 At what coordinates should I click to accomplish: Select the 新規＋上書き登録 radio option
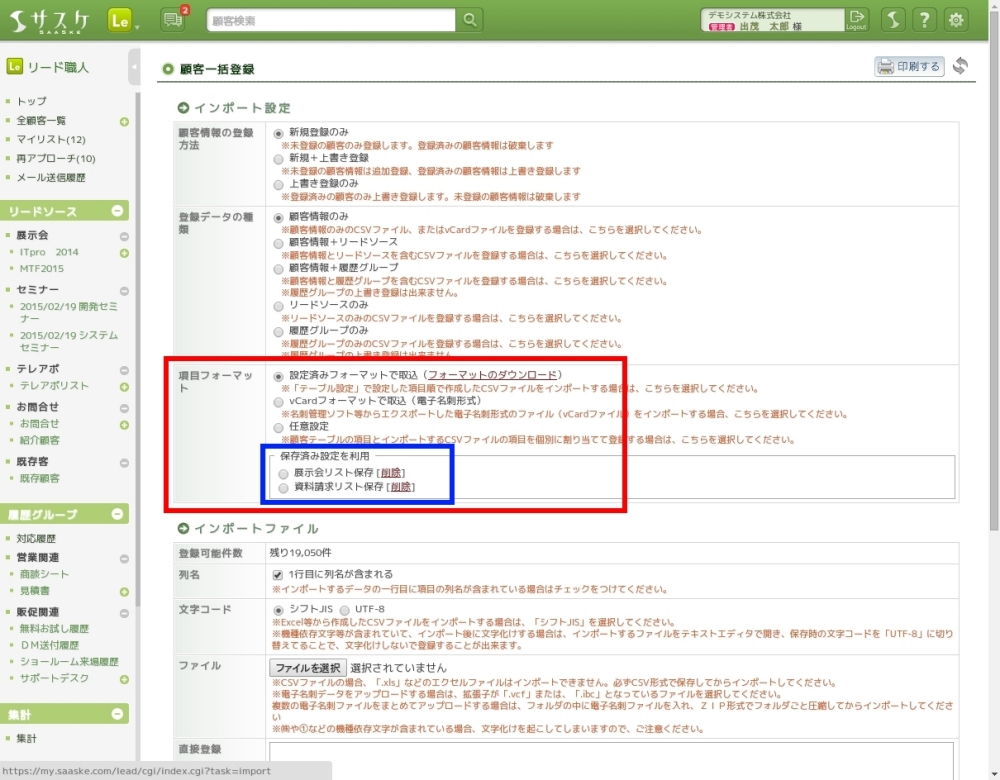point(279,158)
